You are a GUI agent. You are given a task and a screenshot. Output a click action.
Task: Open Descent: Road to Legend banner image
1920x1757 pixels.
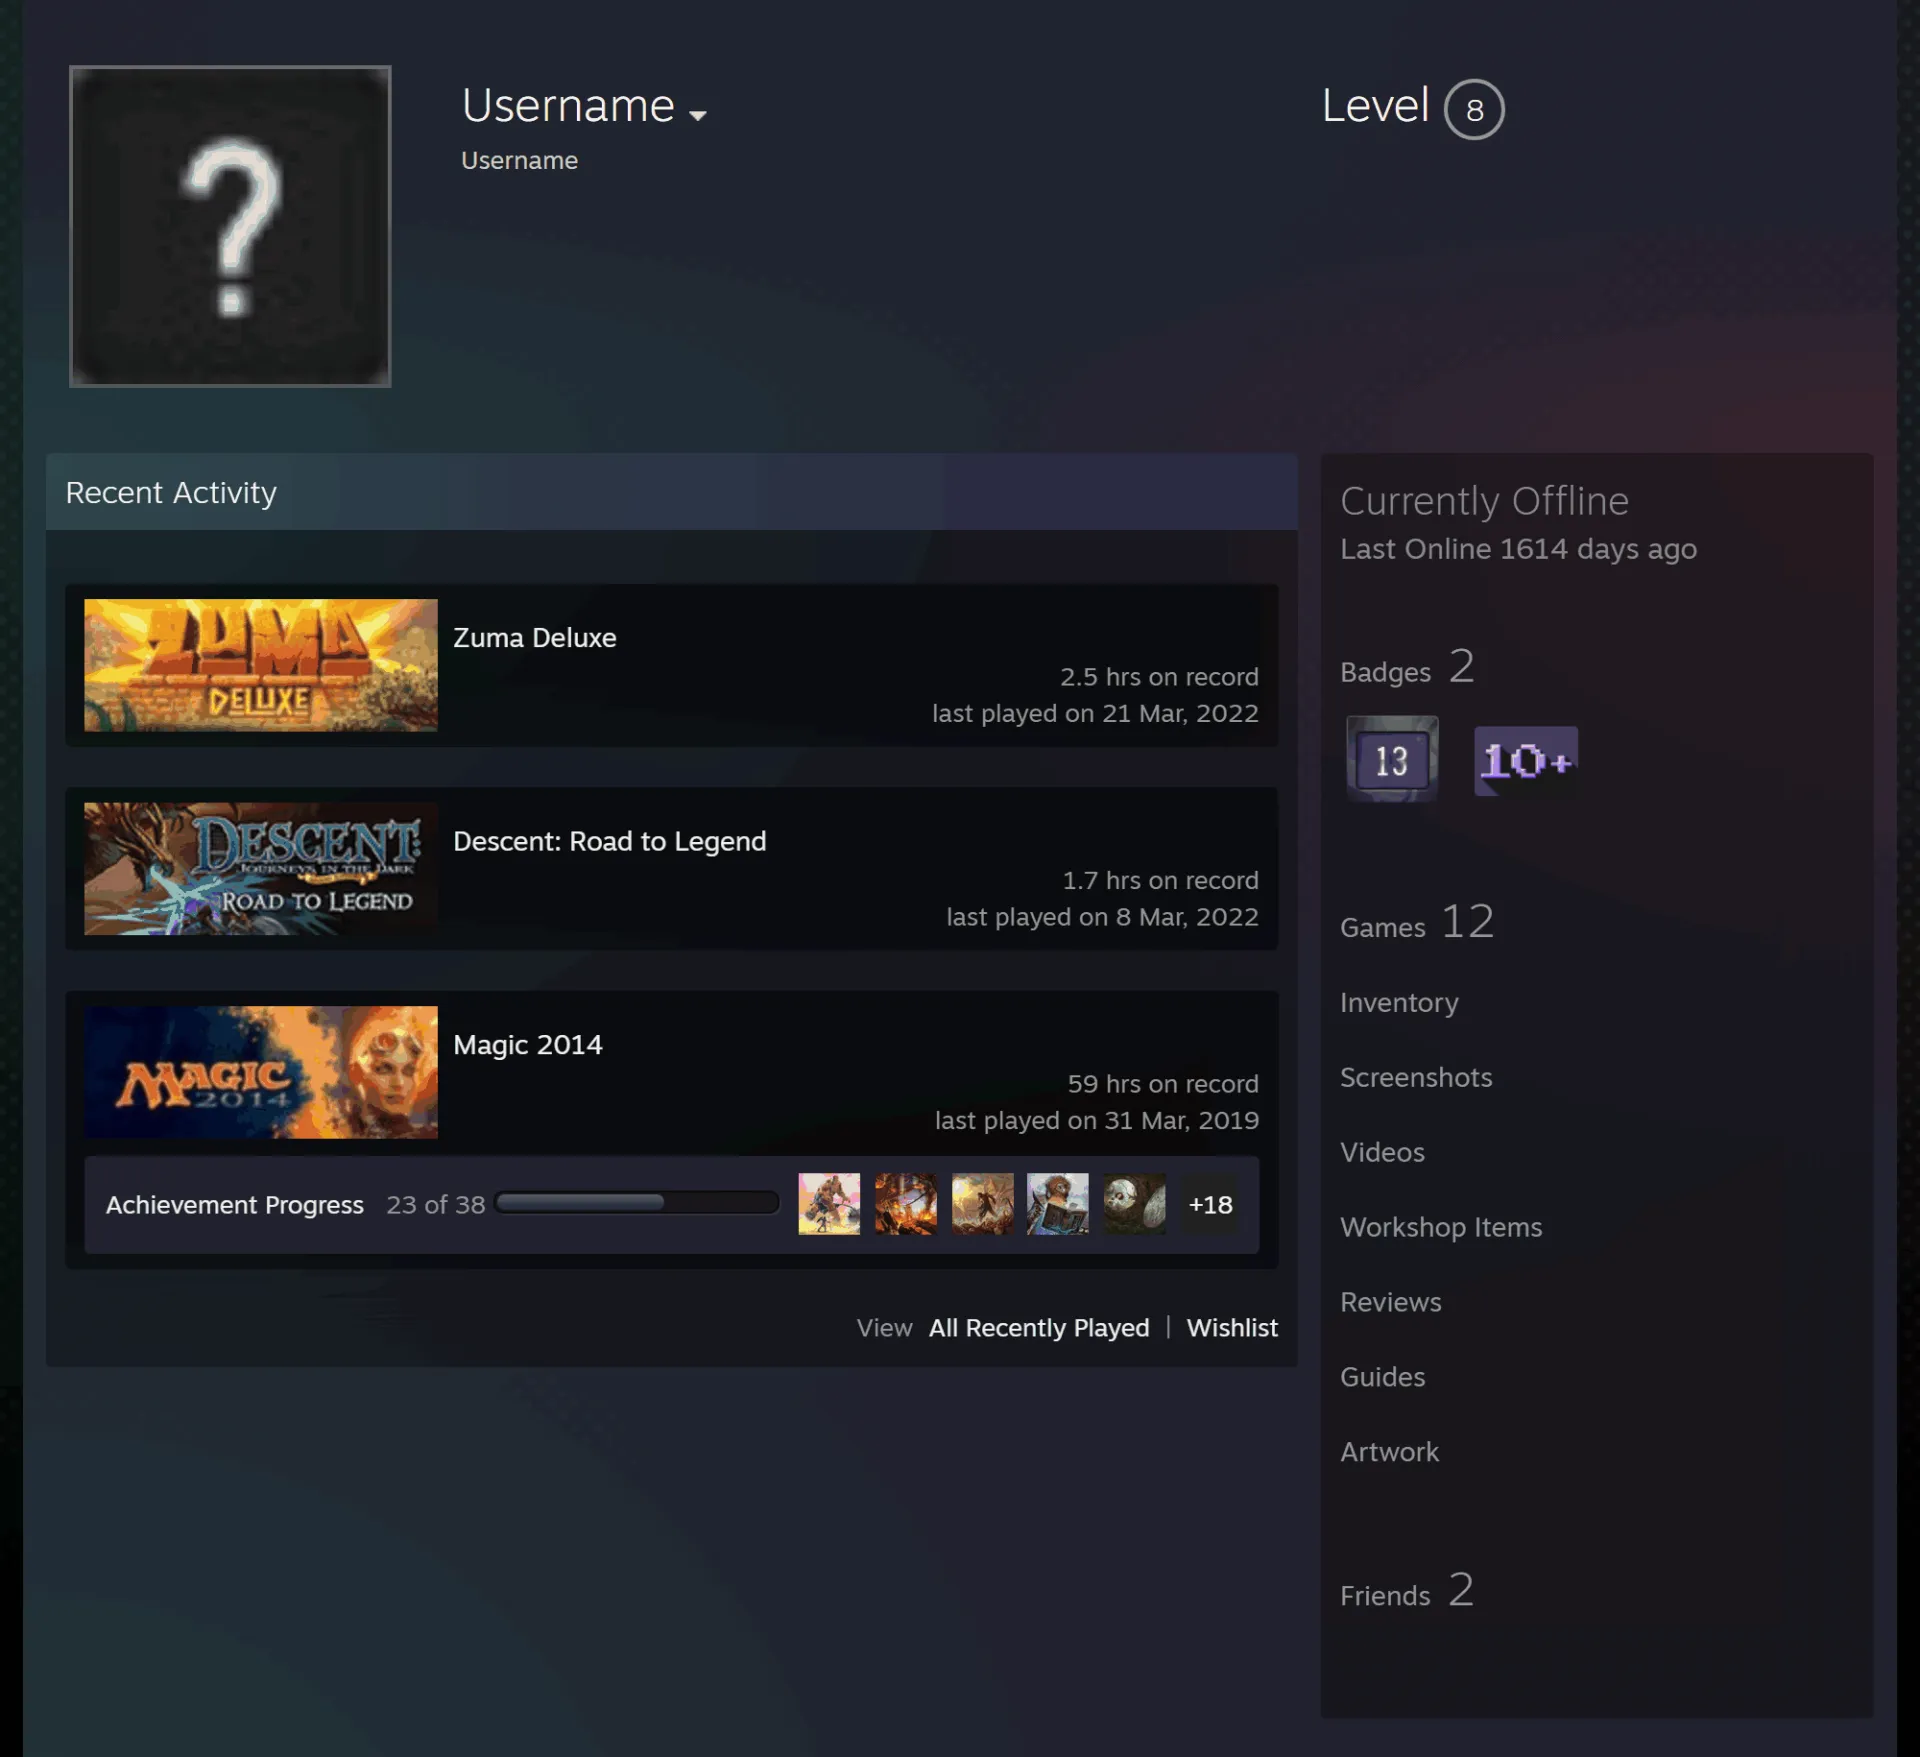261,869
